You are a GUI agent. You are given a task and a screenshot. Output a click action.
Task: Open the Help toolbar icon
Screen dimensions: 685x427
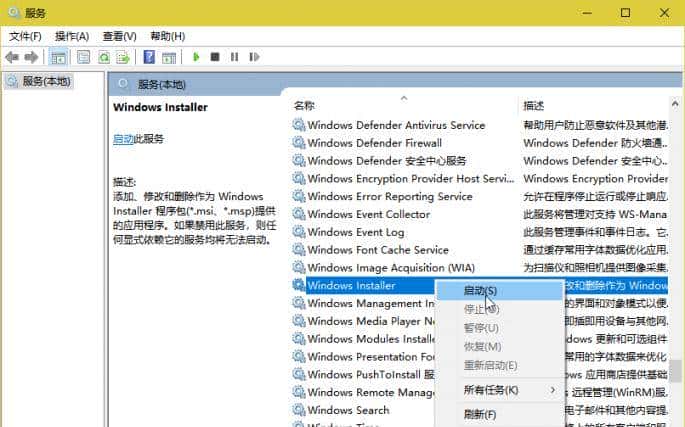click(x=149, y=57)
